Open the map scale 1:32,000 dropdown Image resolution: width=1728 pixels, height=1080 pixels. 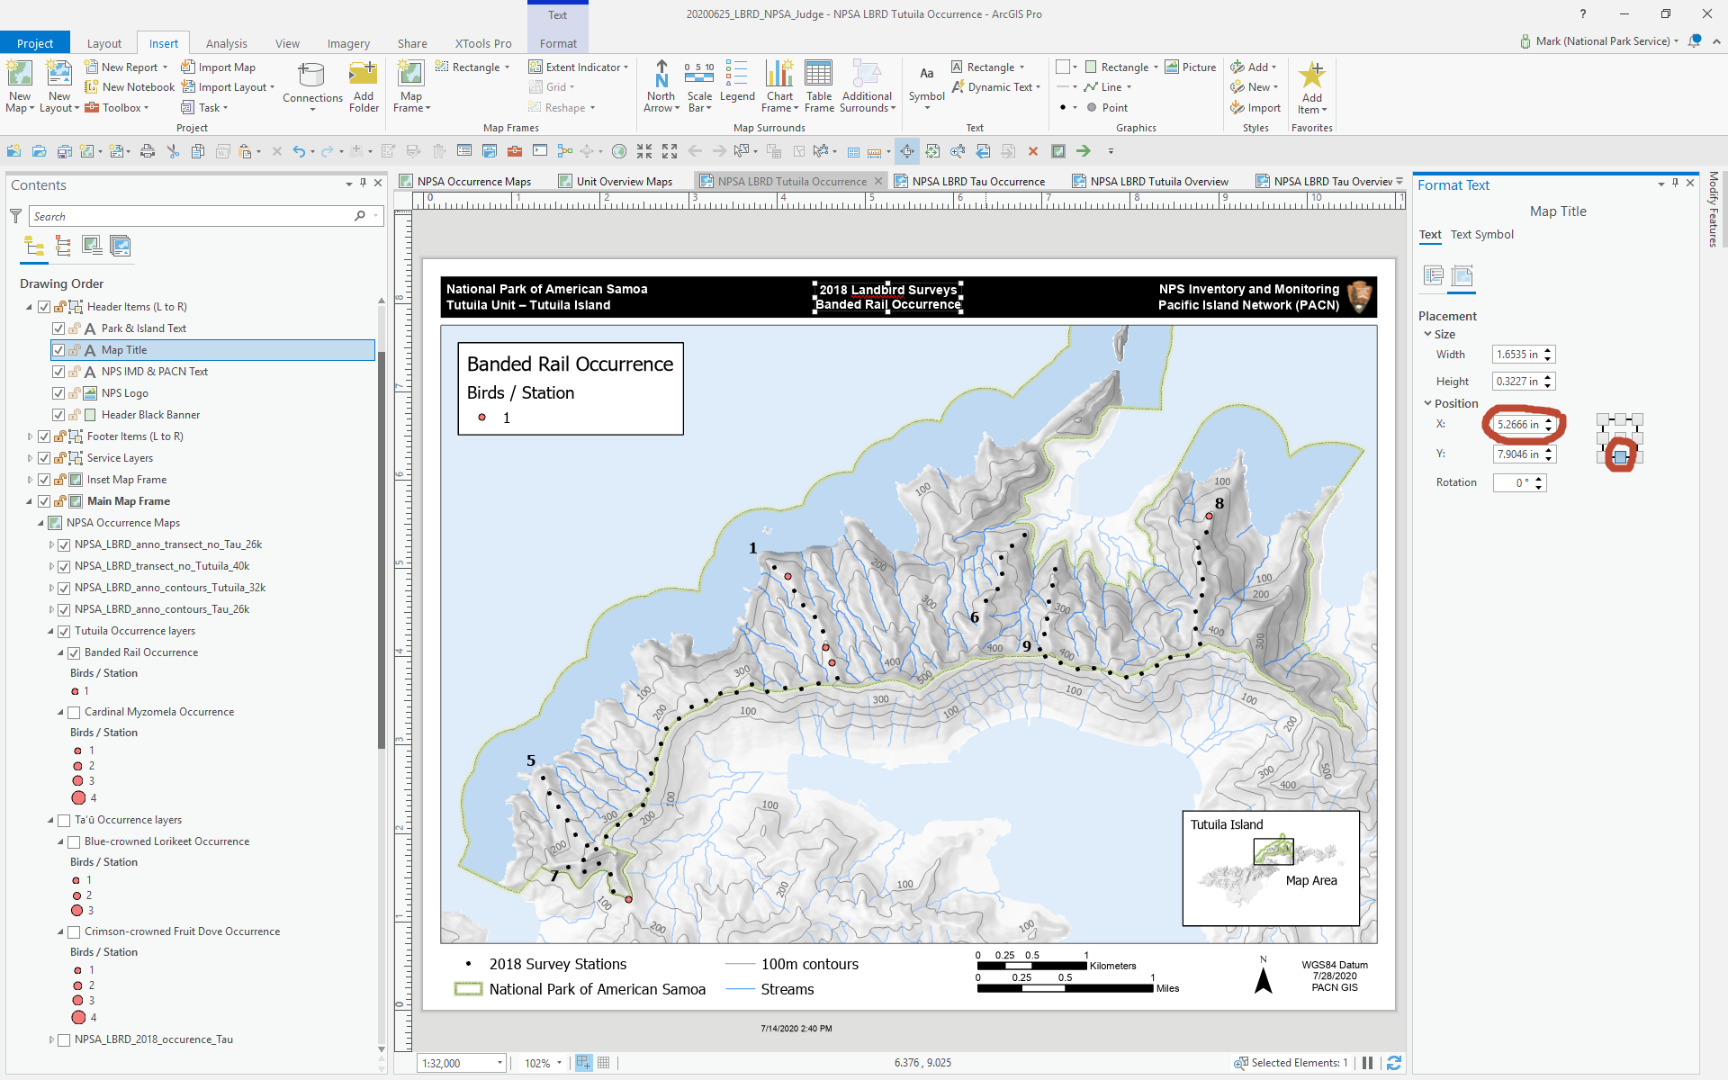(500, 1063)
